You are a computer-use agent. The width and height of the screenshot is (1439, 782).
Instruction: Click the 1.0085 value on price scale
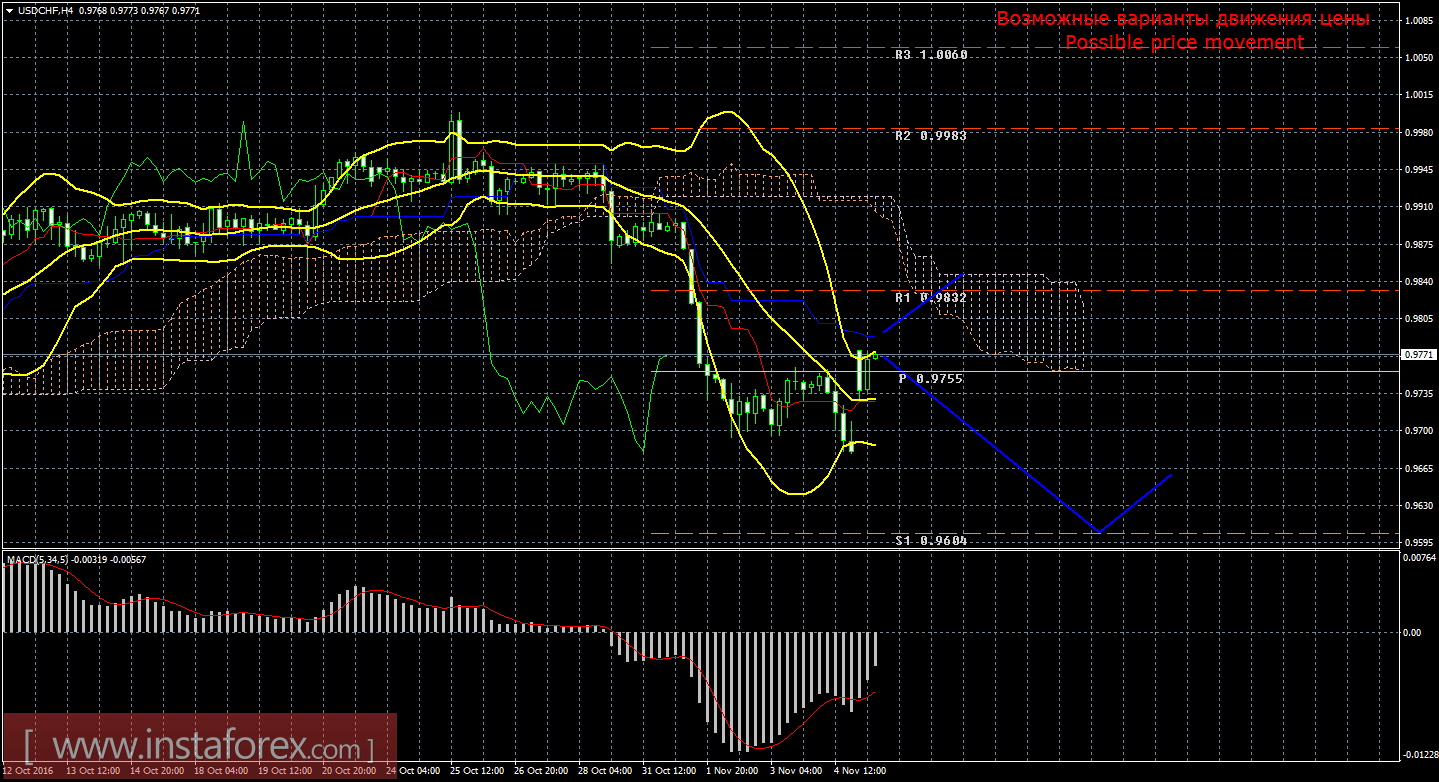click(1419, 20)
